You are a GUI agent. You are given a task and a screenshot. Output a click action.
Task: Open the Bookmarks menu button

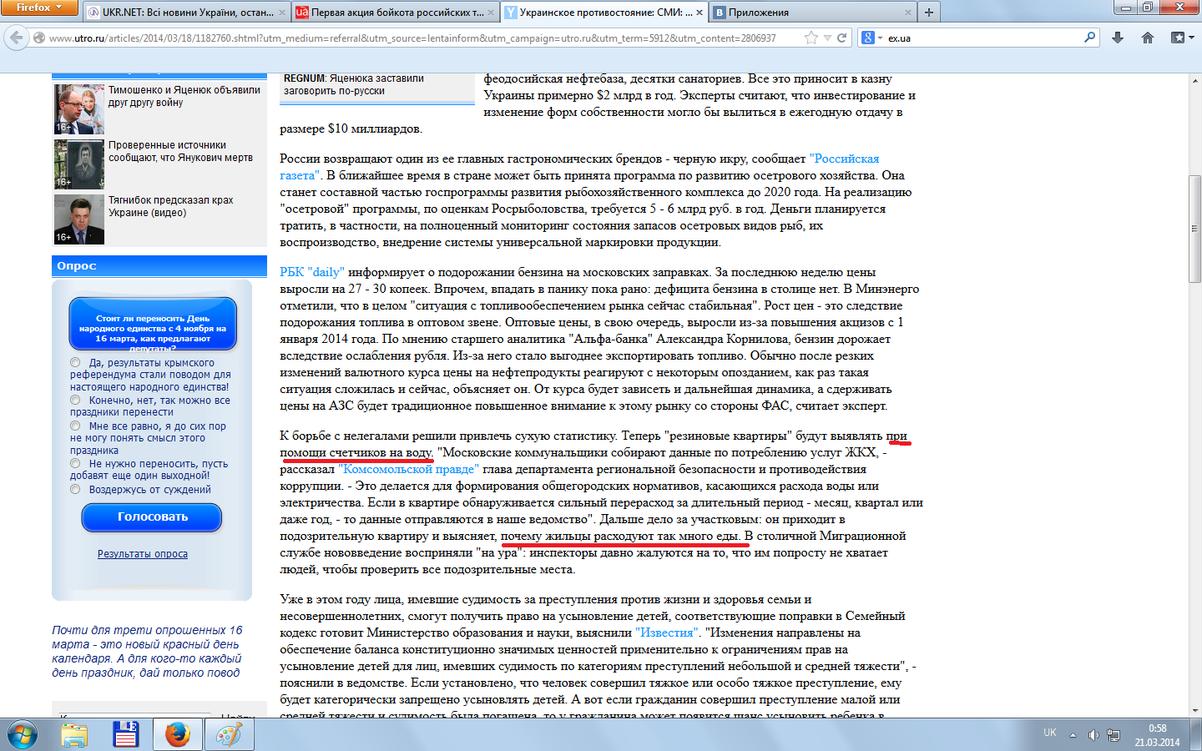[1181, 38]
